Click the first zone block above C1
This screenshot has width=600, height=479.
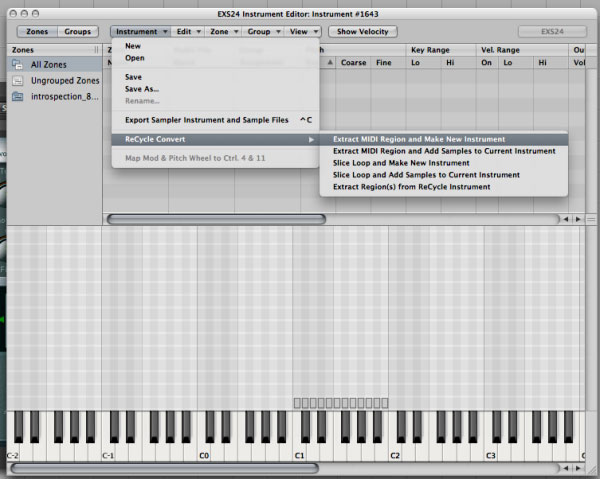coord(297,403)
